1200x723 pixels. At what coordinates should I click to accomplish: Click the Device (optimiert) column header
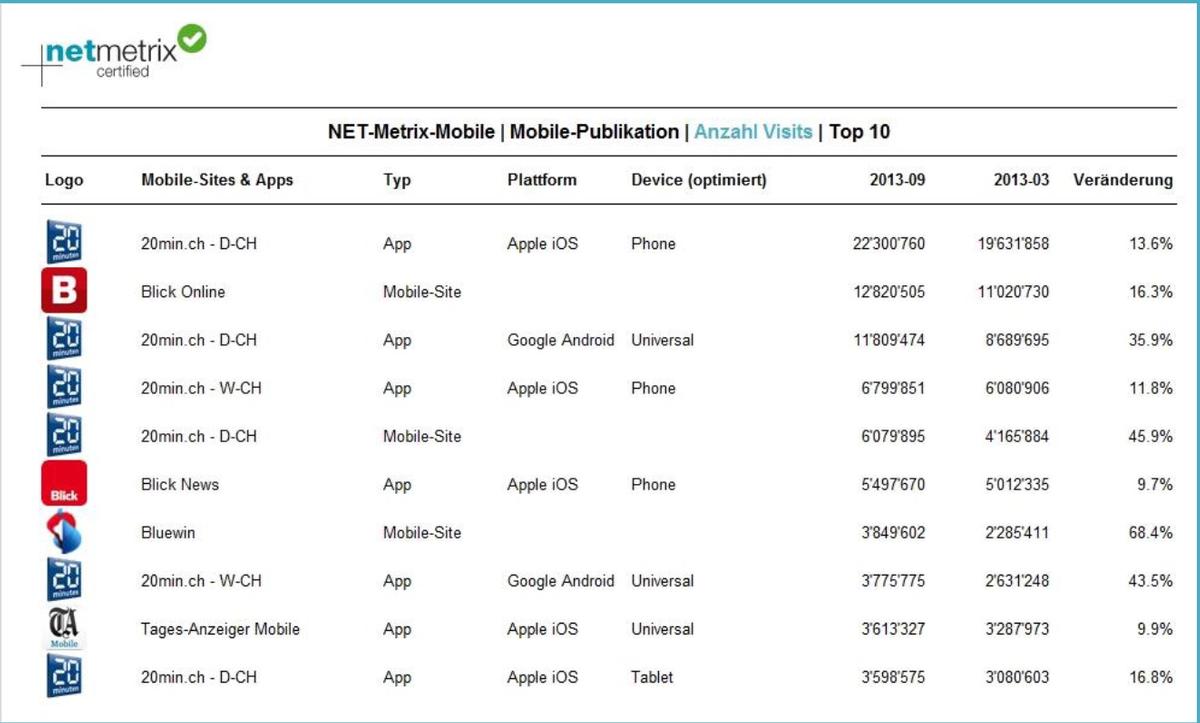699,181
